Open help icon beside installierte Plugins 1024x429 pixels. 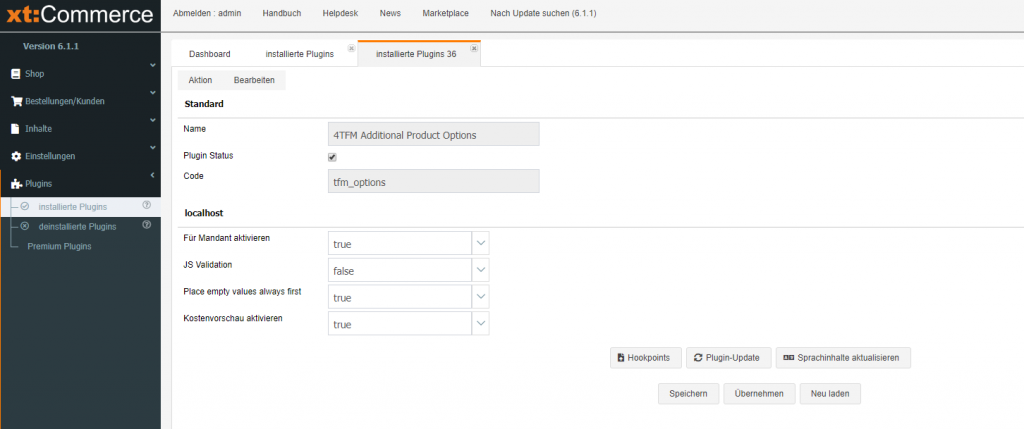coord(146,205)
